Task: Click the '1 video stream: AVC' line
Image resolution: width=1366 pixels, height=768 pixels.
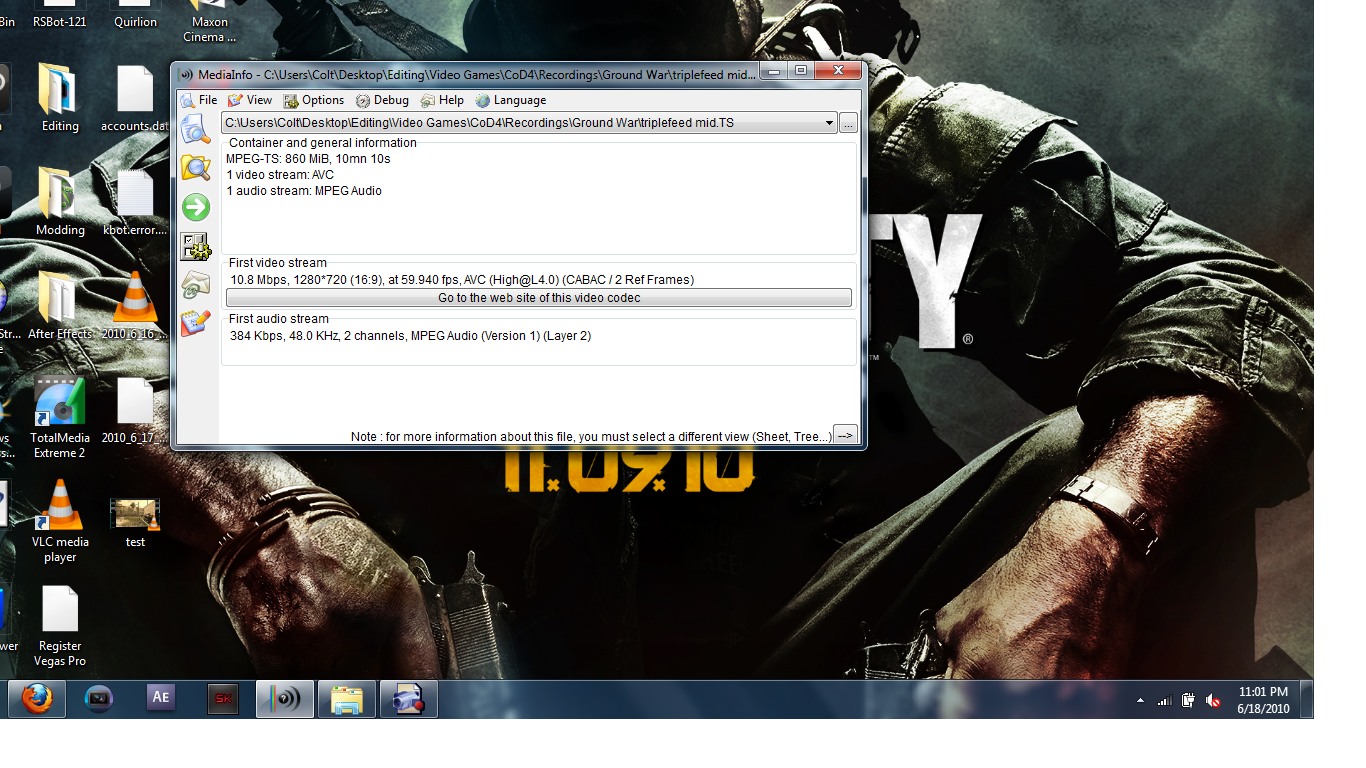Action: tap(280, 175)
